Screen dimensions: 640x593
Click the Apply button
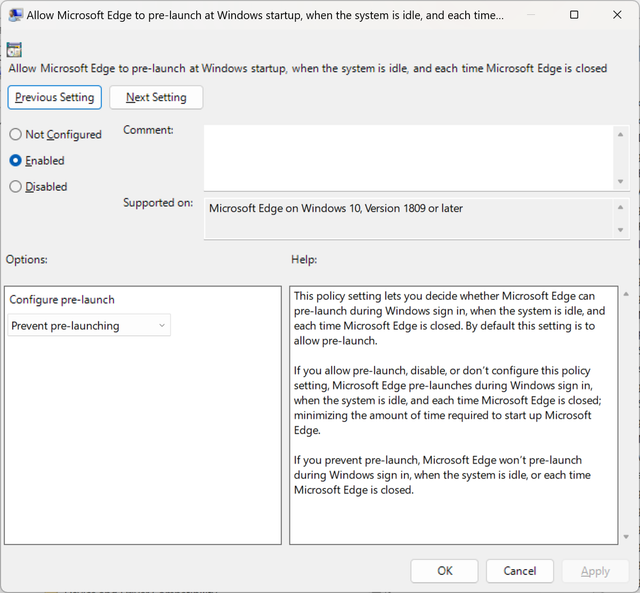tap(595, 571)
